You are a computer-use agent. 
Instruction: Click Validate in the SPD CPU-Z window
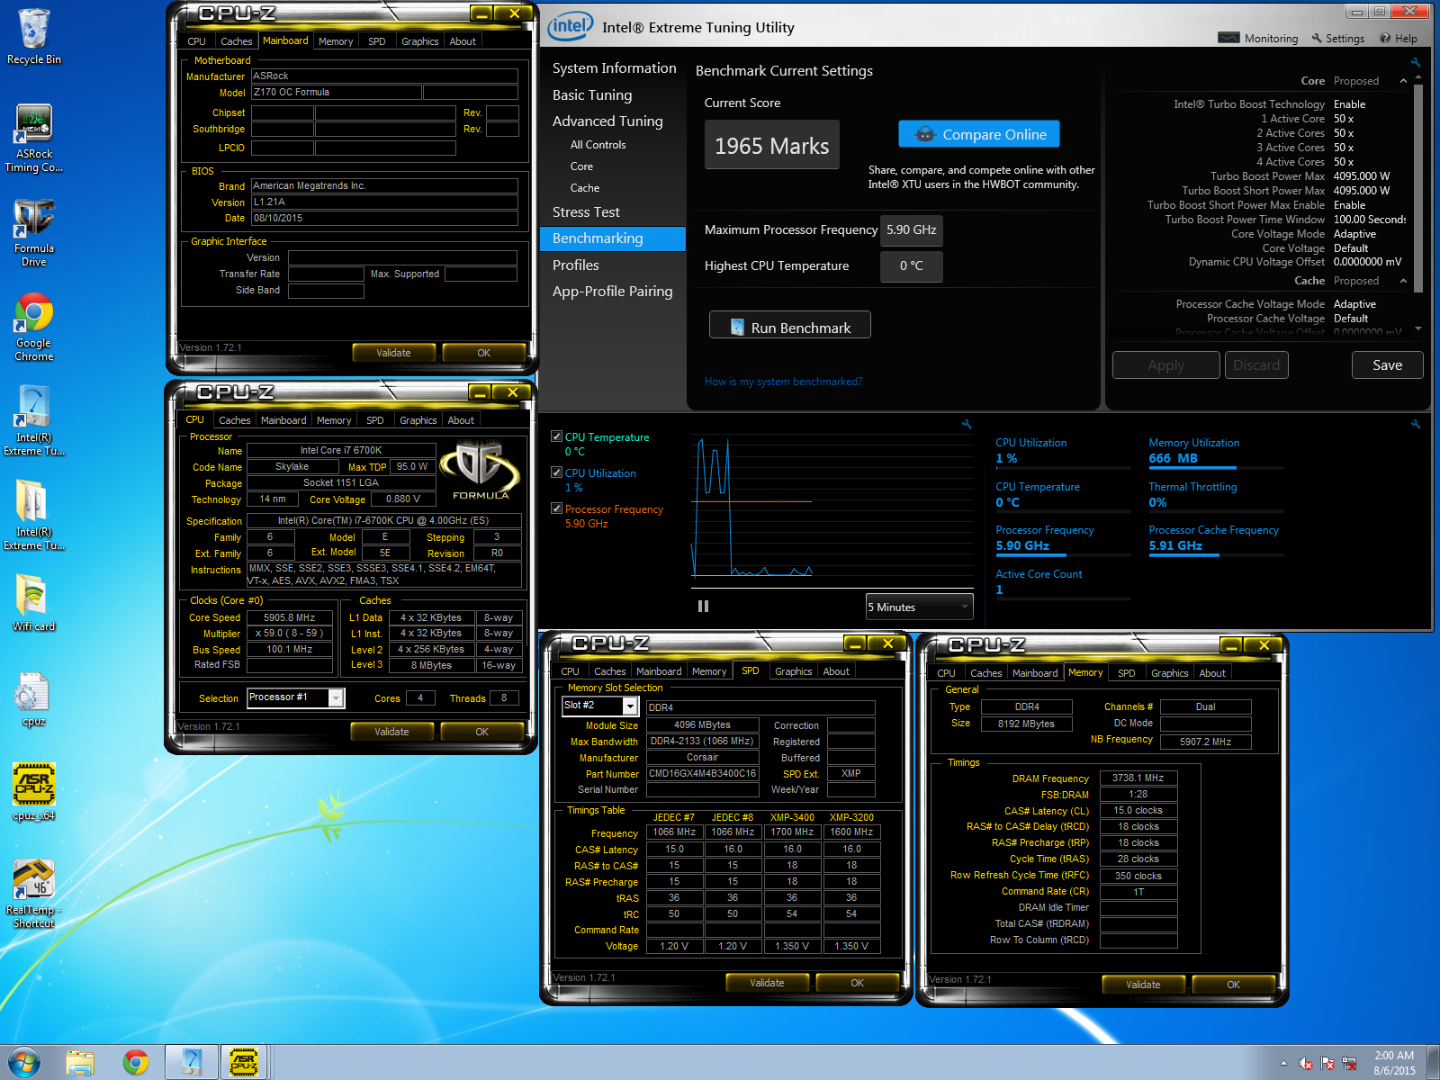coord(767,983)
